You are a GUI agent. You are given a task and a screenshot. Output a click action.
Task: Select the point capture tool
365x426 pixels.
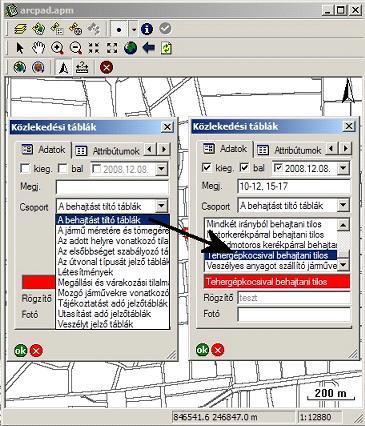click(x=119, y=29)
